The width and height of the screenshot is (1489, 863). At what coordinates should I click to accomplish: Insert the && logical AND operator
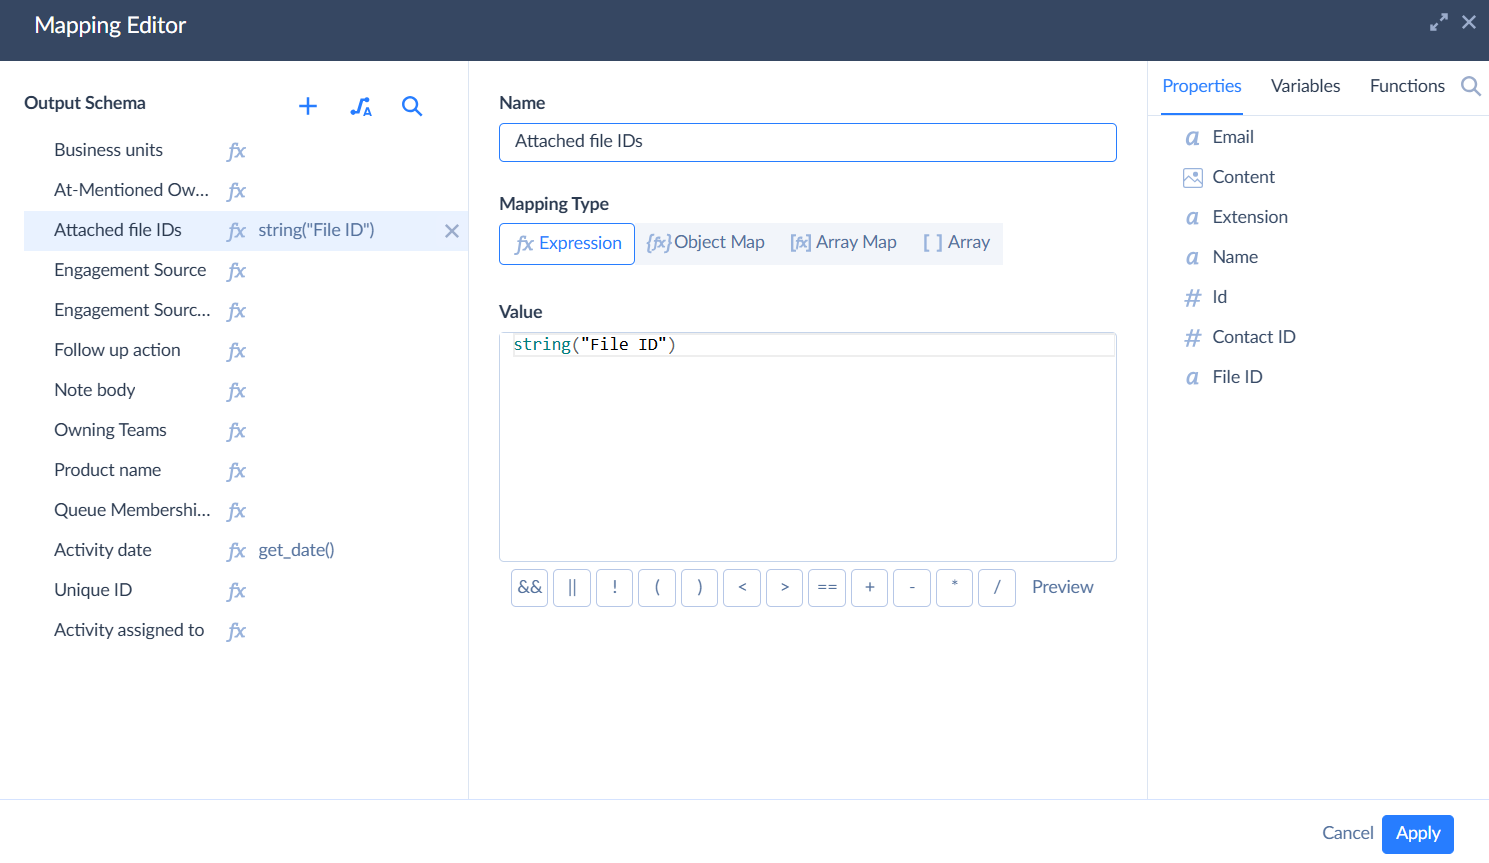(529, 588)
